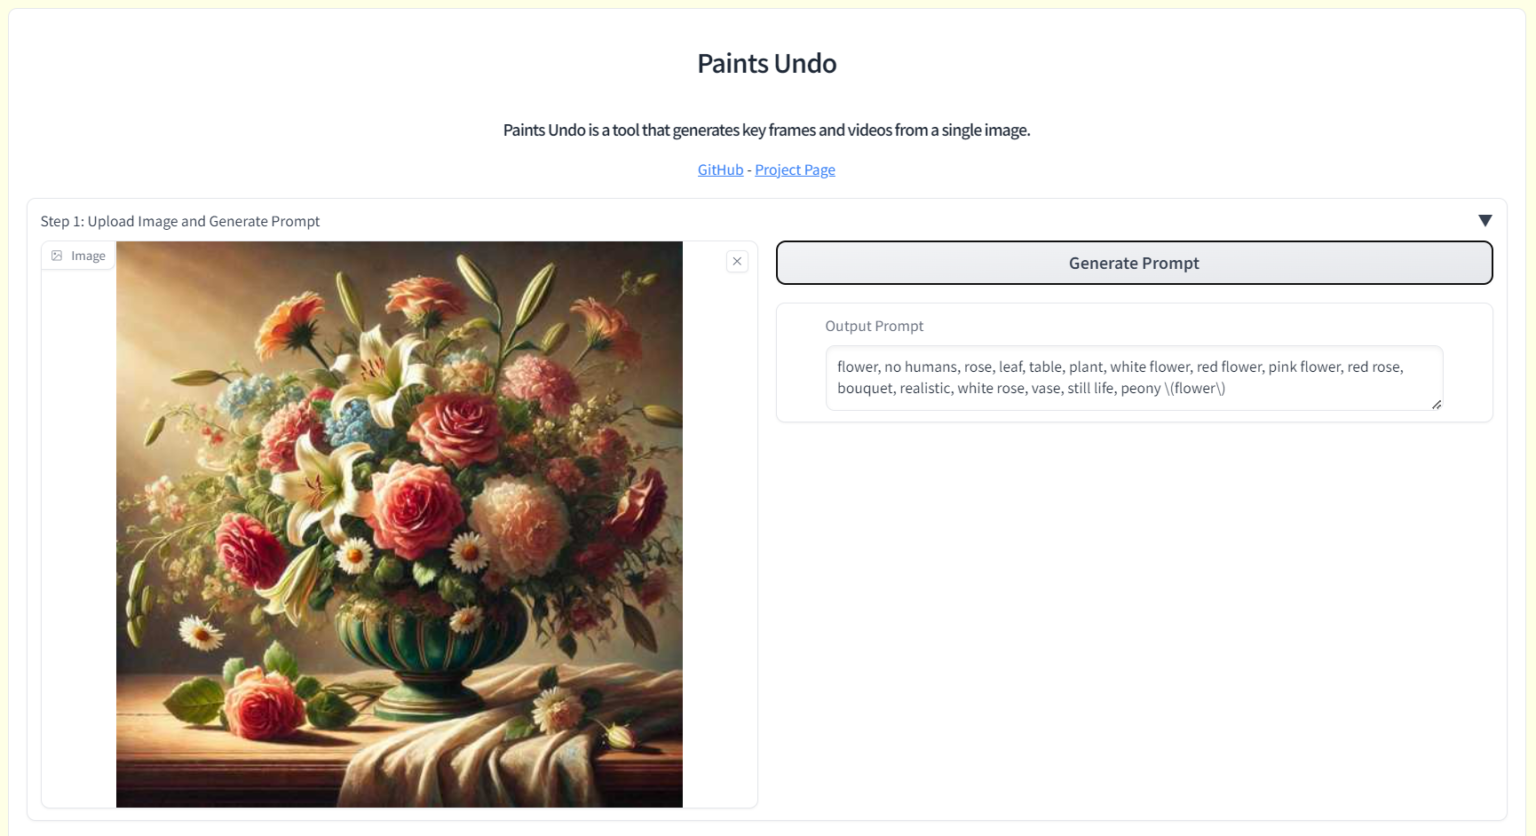Collapse Step 1 using the triangle arrow
The height and width of the screenshot is (836, 1536).
click(1485, 220)
